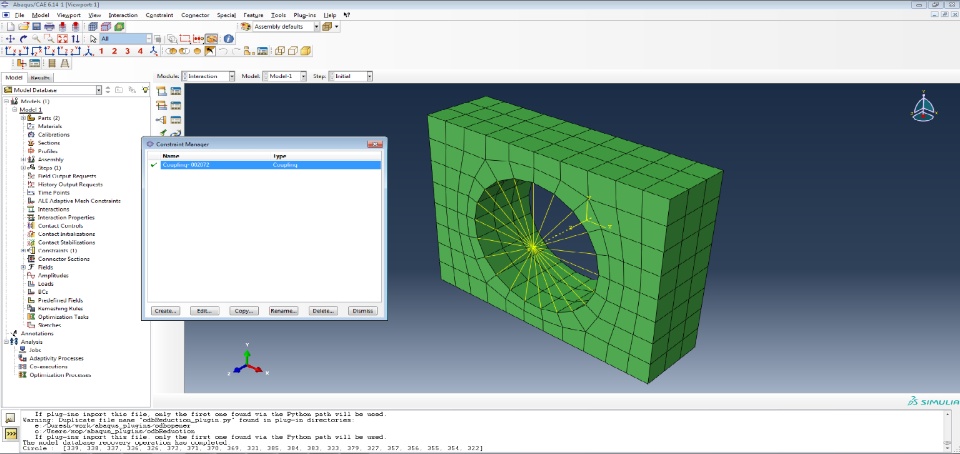Click Copy... in Constraint Manager
Viewport: 960px width, 454px height.
(x=243, y=311)
